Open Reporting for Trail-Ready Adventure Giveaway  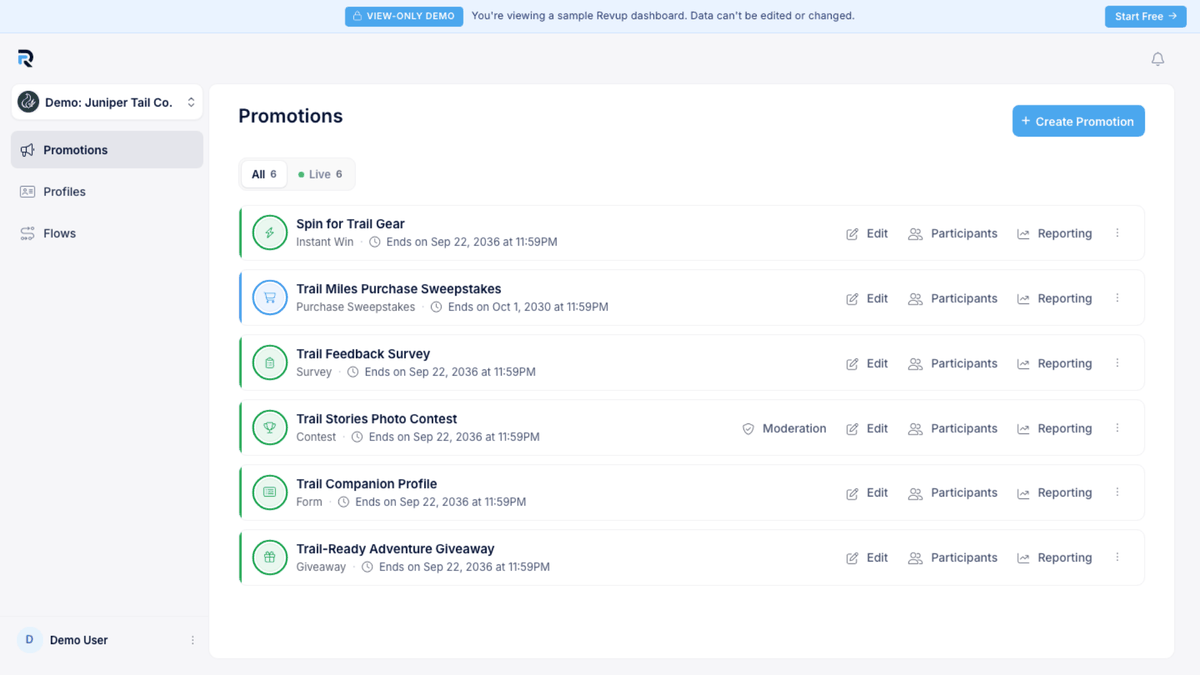(x=1055, y=557)
